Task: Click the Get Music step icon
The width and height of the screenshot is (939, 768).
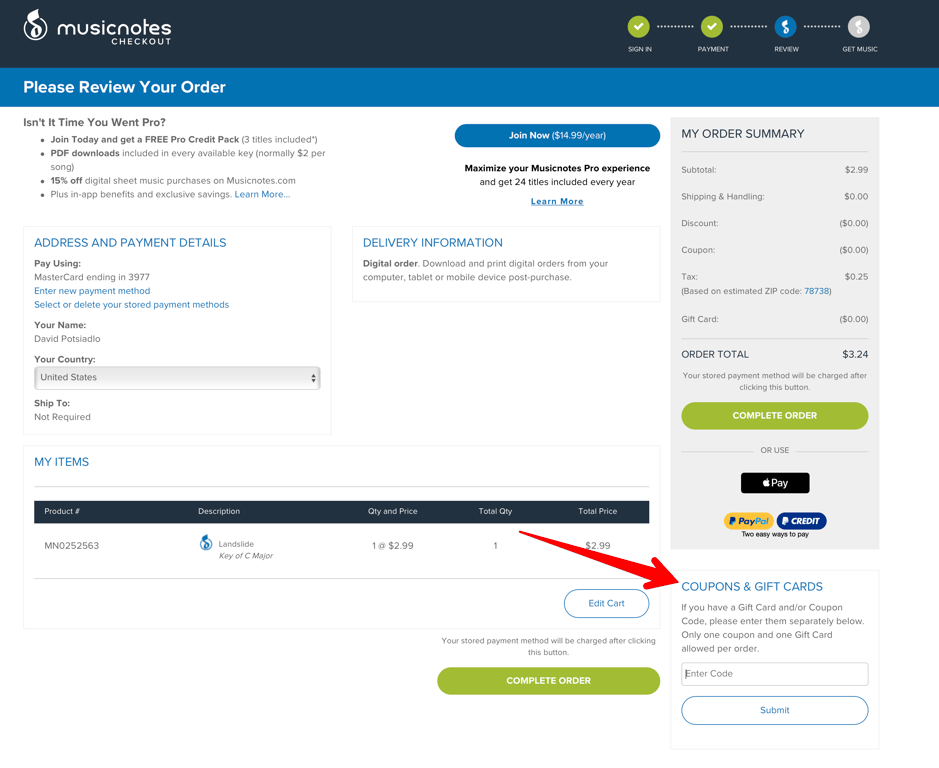Action: point(859,26)
